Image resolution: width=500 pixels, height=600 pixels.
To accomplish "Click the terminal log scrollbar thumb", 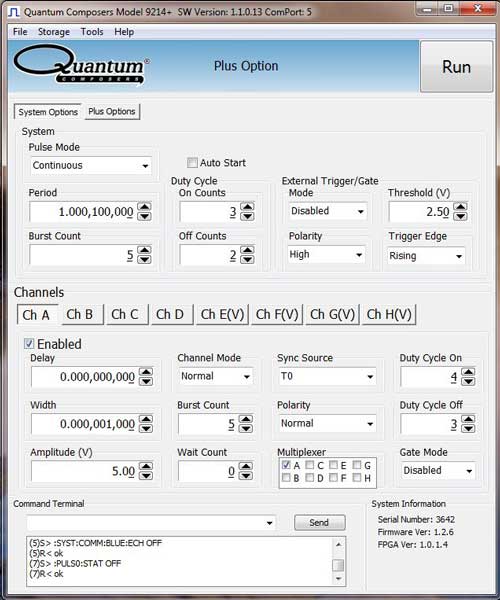I will [x=338, y=565].
